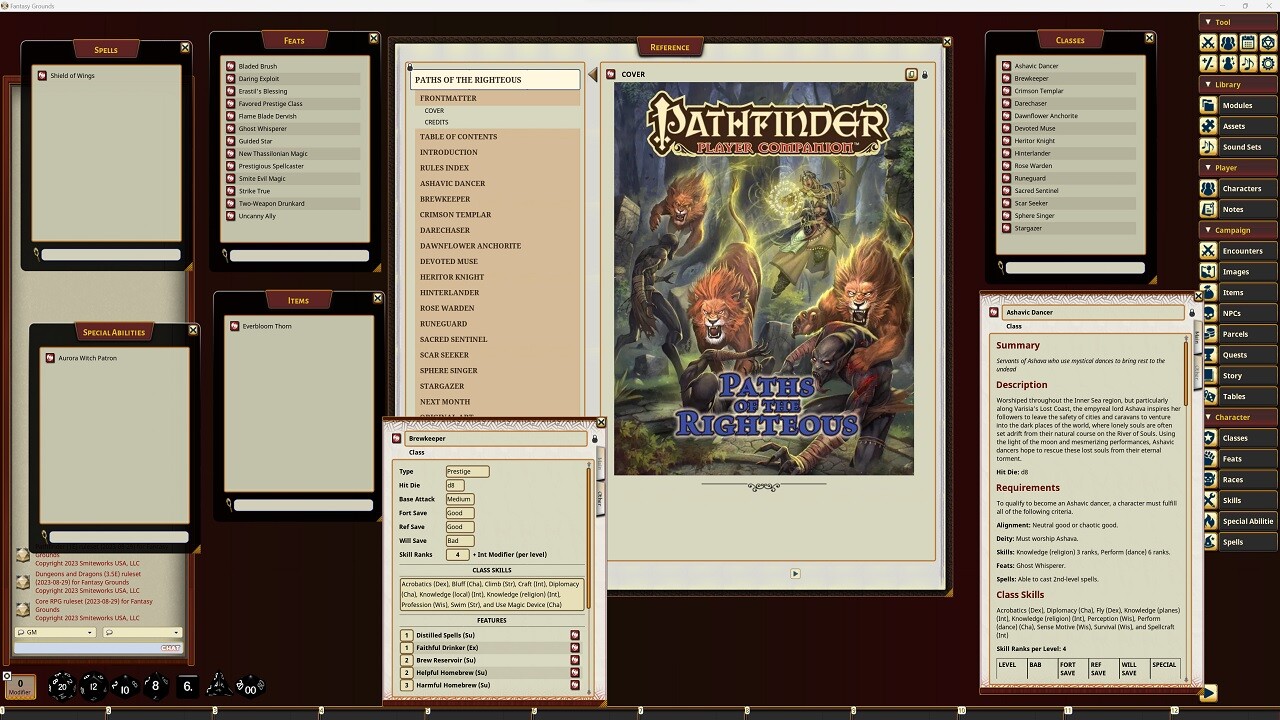Open the Modifiers plus/minus tool
The height and width of the screenshot is (720, 1280).
pyautogui.click(x=1210, y=64)
